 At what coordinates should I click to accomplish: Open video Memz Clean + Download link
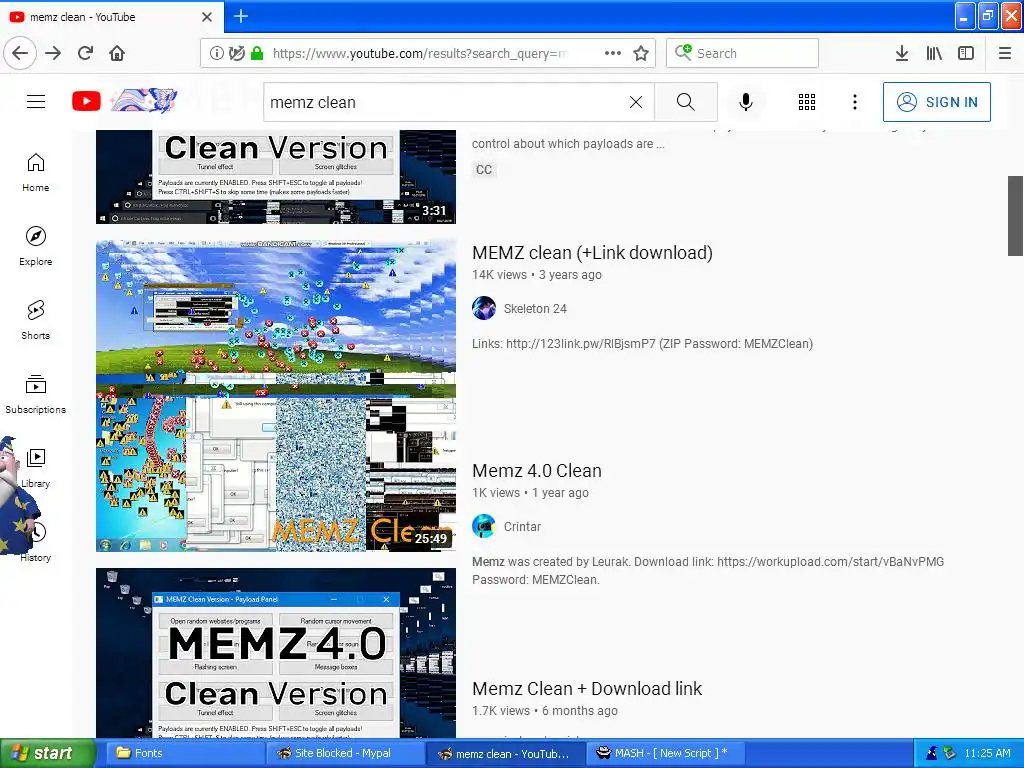(x=587, y=689)
